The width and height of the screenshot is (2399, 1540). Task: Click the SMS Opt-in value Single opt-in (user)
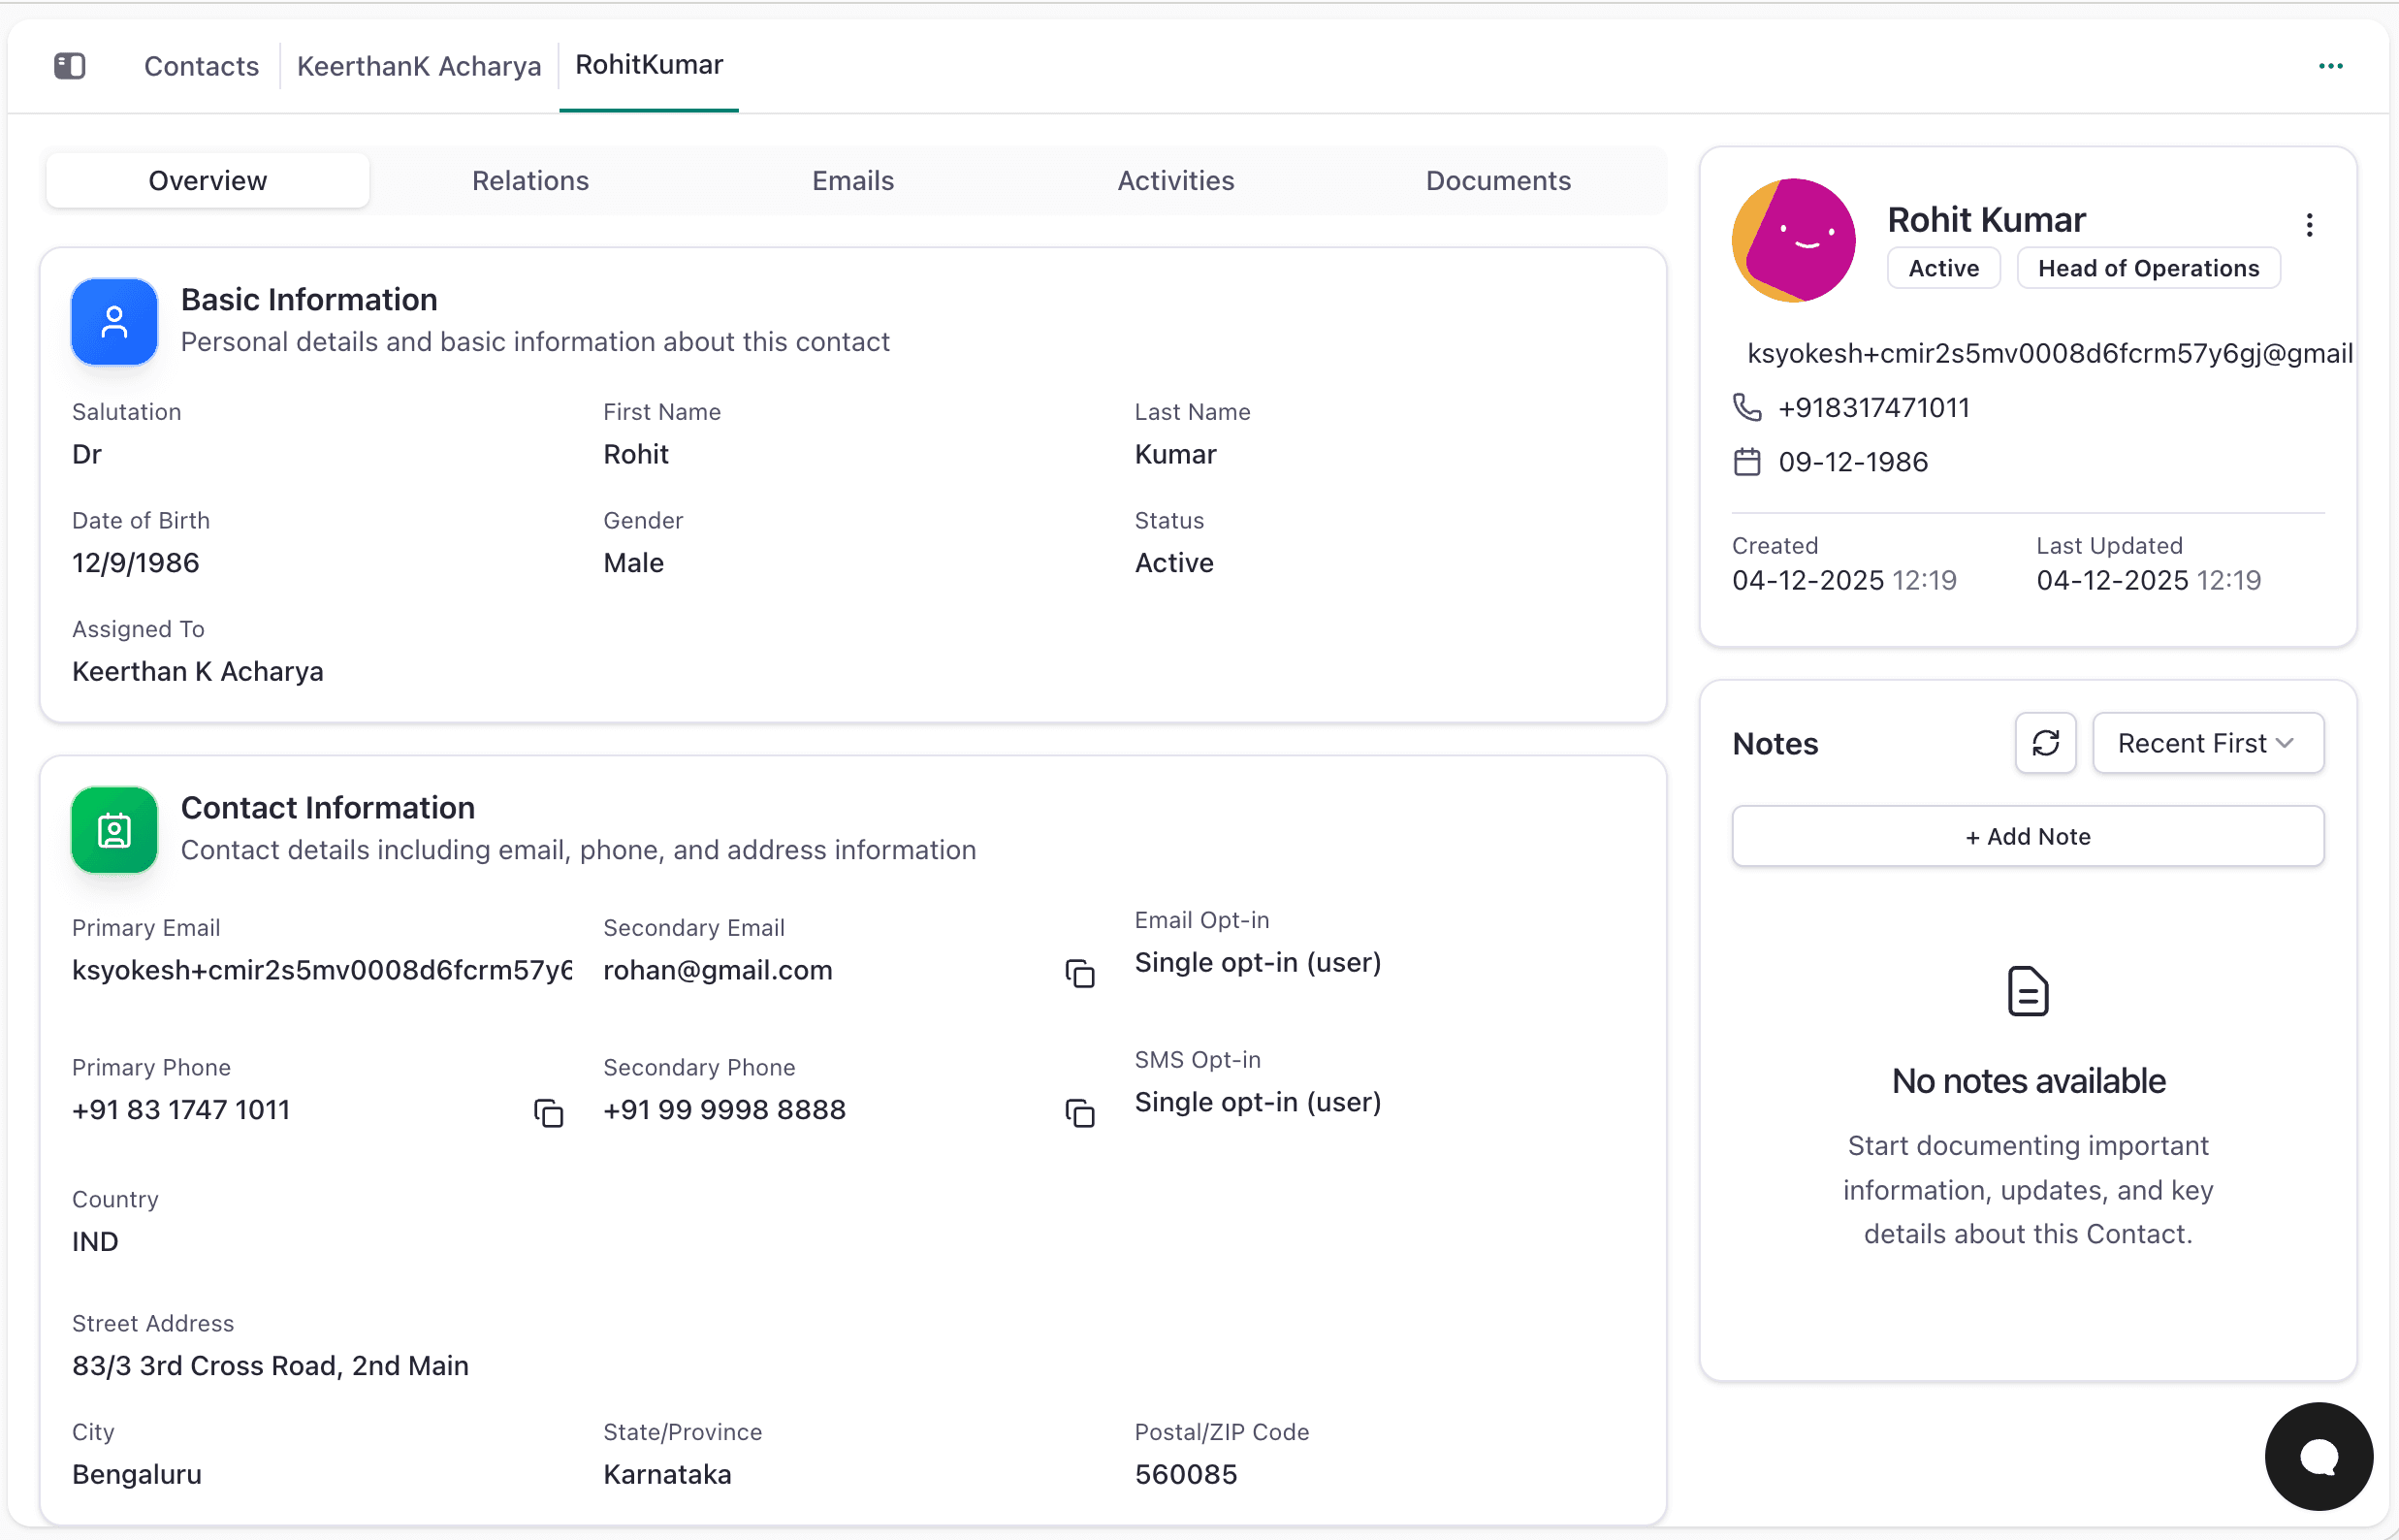(x=1257, y=1102)
